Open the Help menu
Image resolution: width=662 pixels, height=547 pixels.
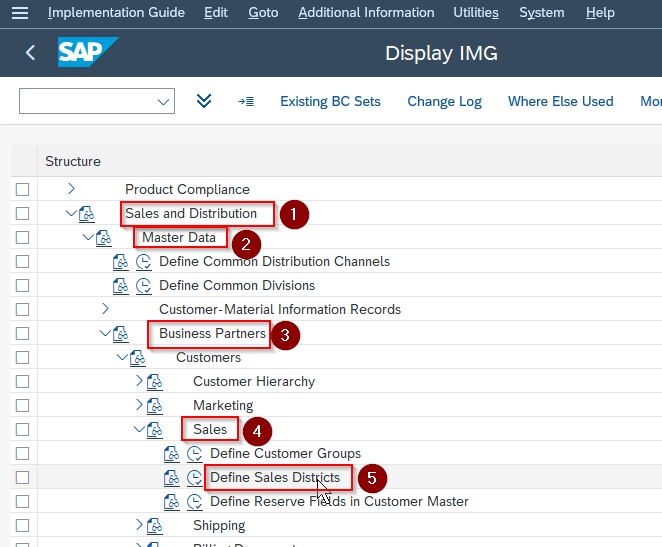click(x=600, y=13)
